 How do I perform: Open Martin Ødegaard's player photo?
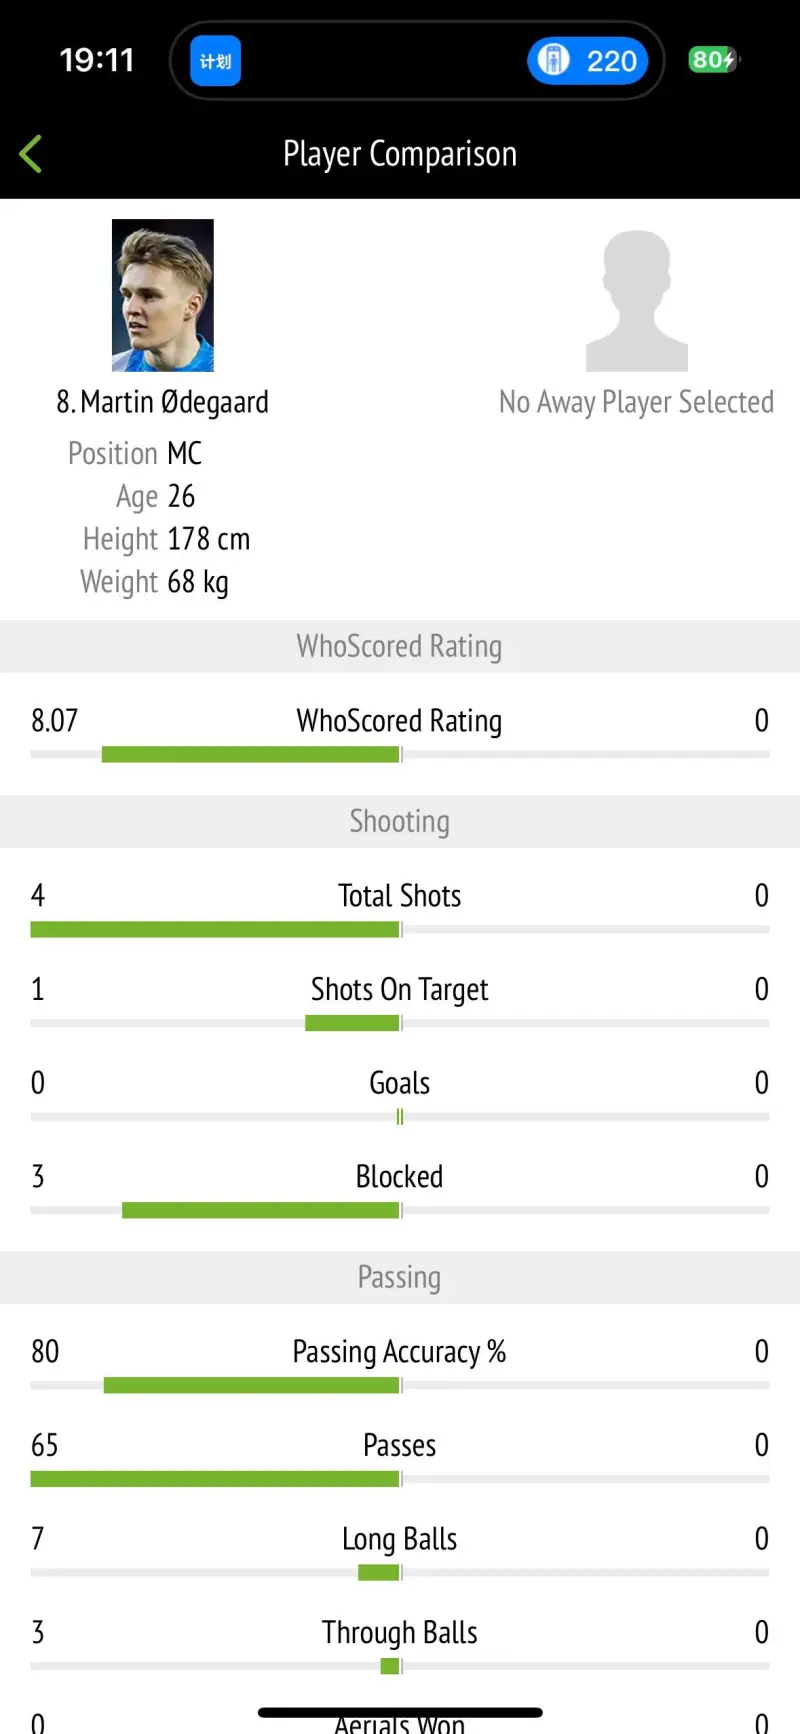(x=163, y=295)
